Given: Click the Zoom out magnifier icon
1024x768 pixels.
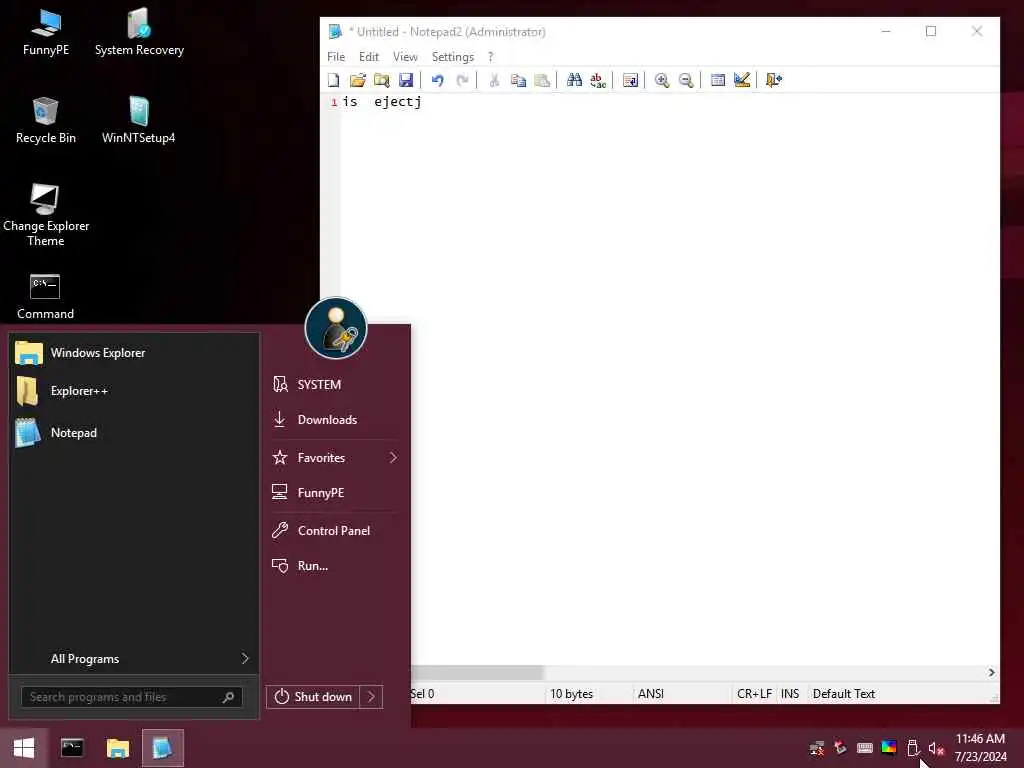Looking at the screenshot, I should [686, 80].
